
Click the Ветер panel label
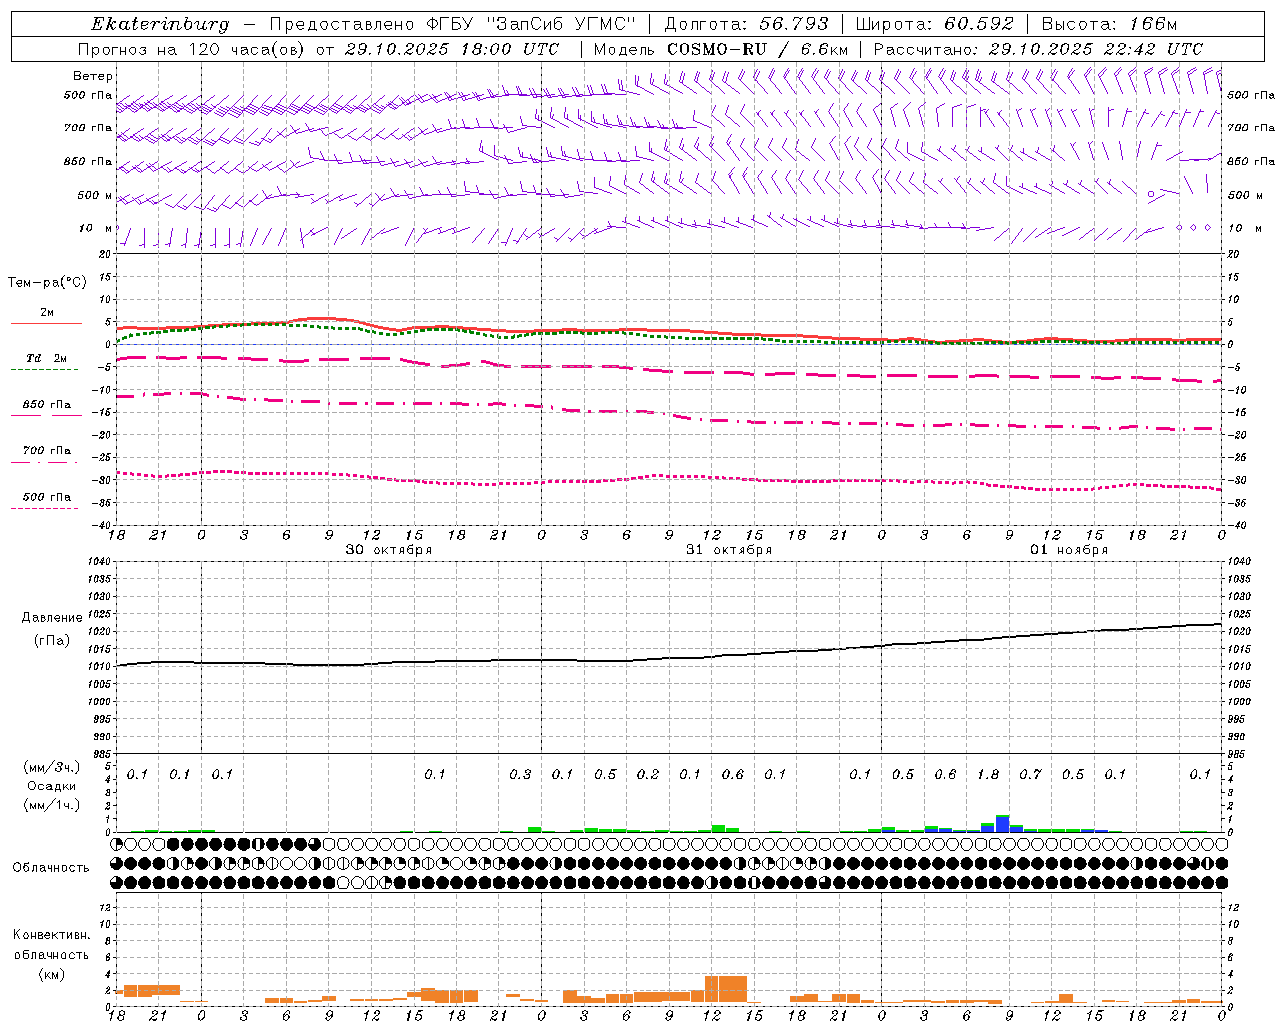click(x=93, y=76)
